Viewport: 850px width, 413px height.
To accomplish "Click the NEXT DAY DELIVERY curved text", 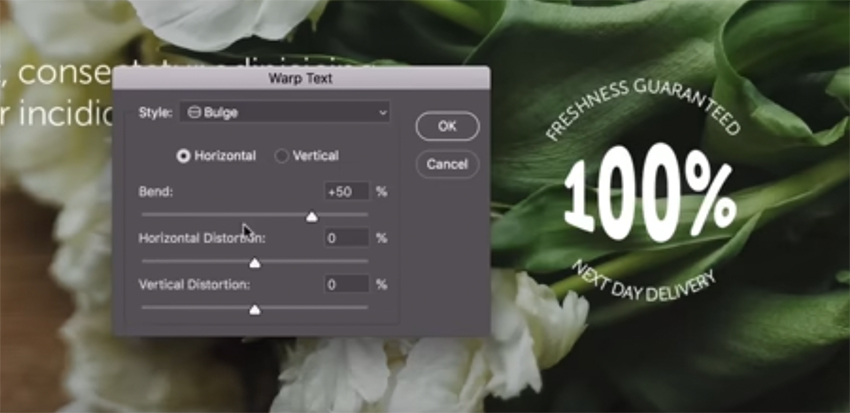I will click(645, 282).
